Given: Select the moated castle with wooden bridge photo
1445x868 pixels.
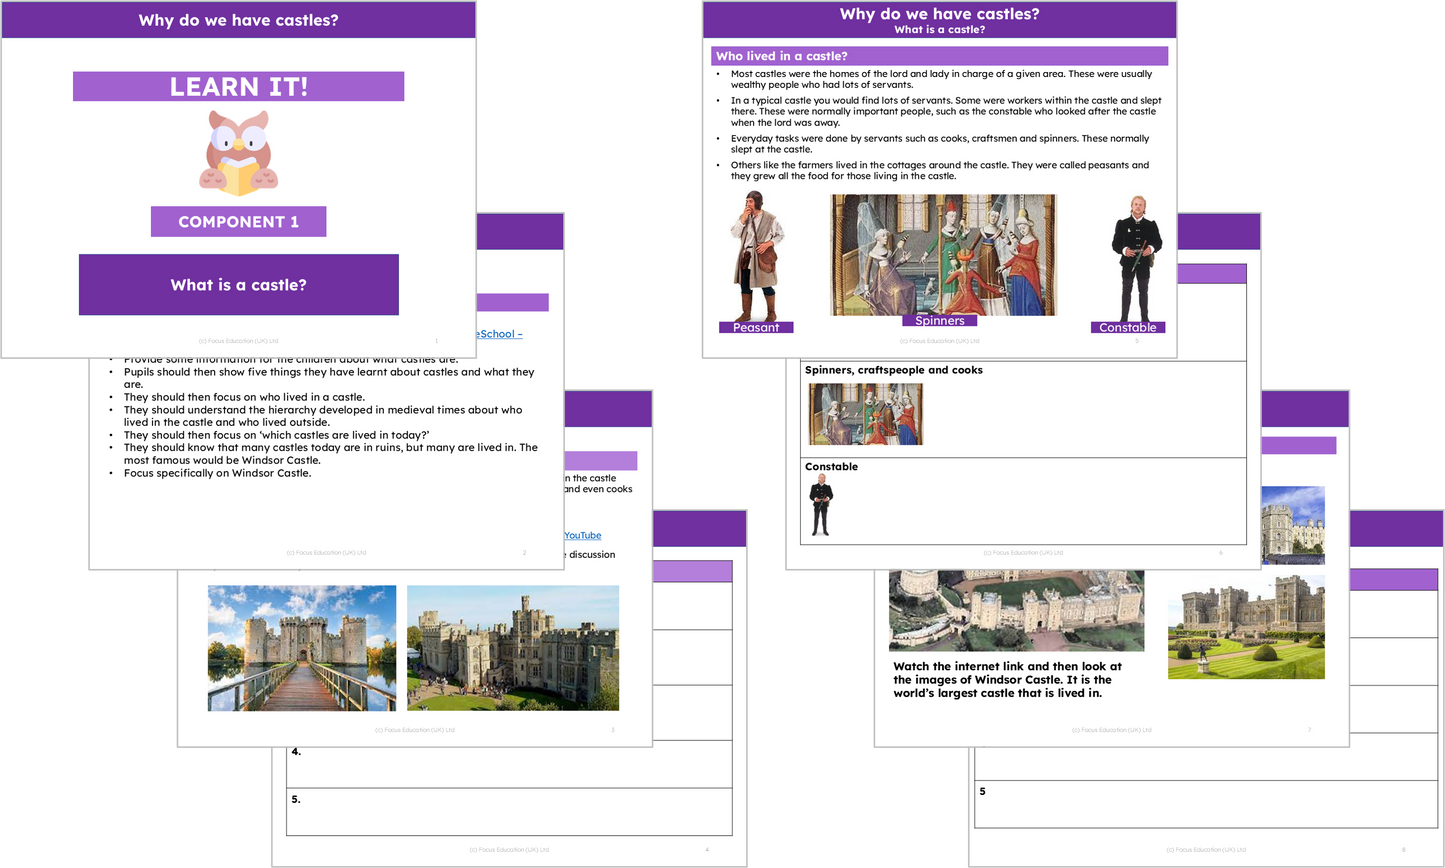Looking at the screenshot, I should tap(301, 648).
